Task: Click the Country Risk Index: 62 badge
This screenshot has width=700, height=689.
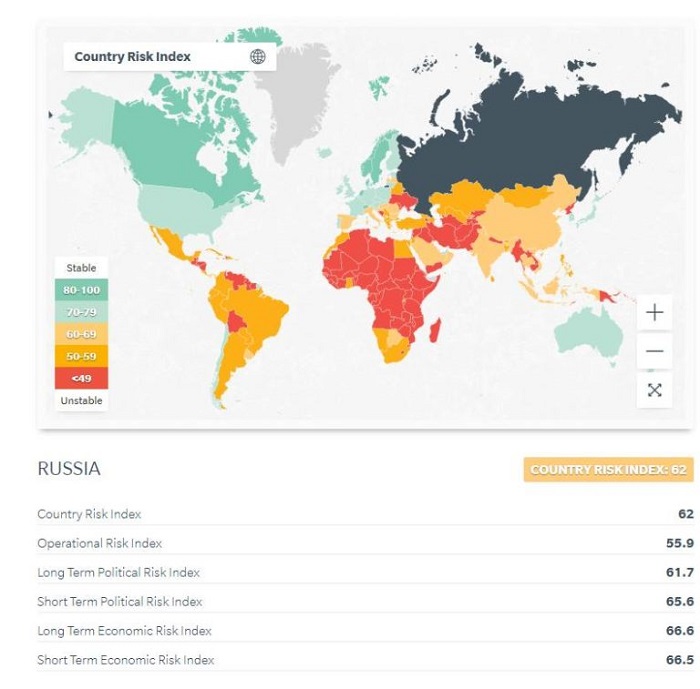Action: [608, 470]
